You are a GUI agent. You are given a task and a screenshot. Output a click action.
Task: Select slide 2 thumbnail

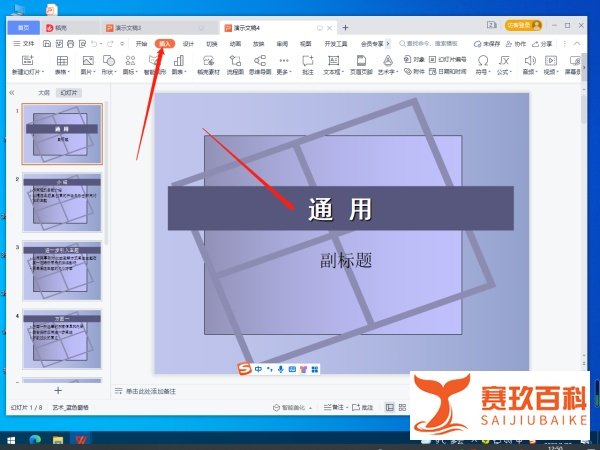point(62,202)
